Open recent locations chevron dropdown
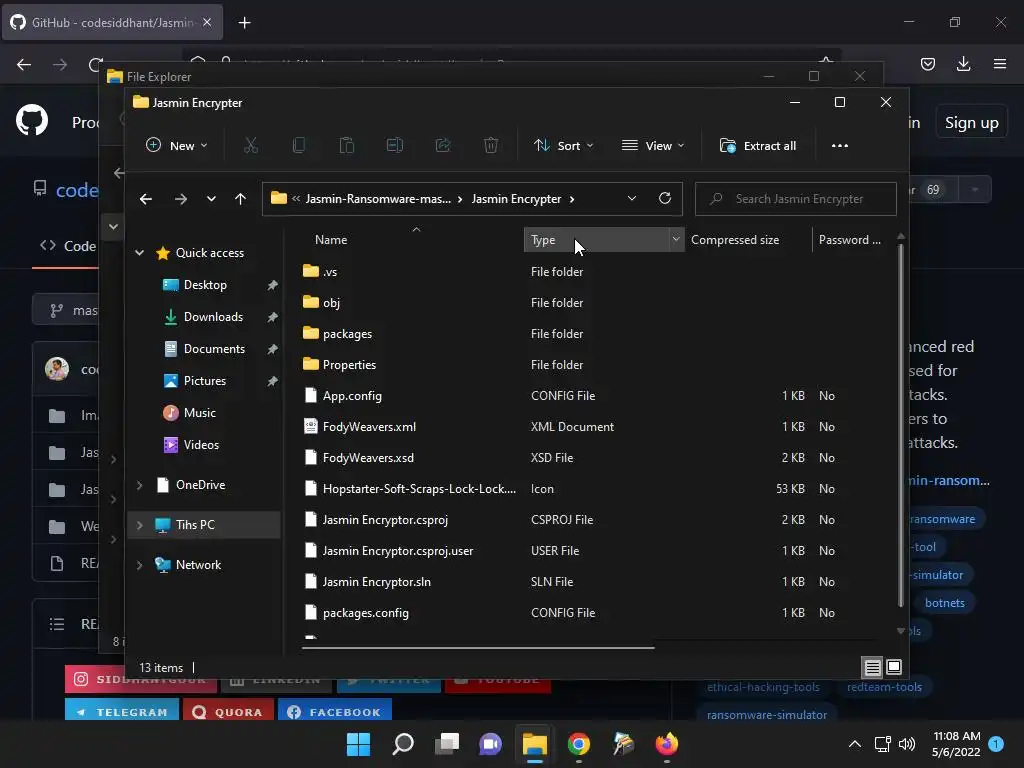Viewport: 1024px width, 768px height. click(211, 199)
